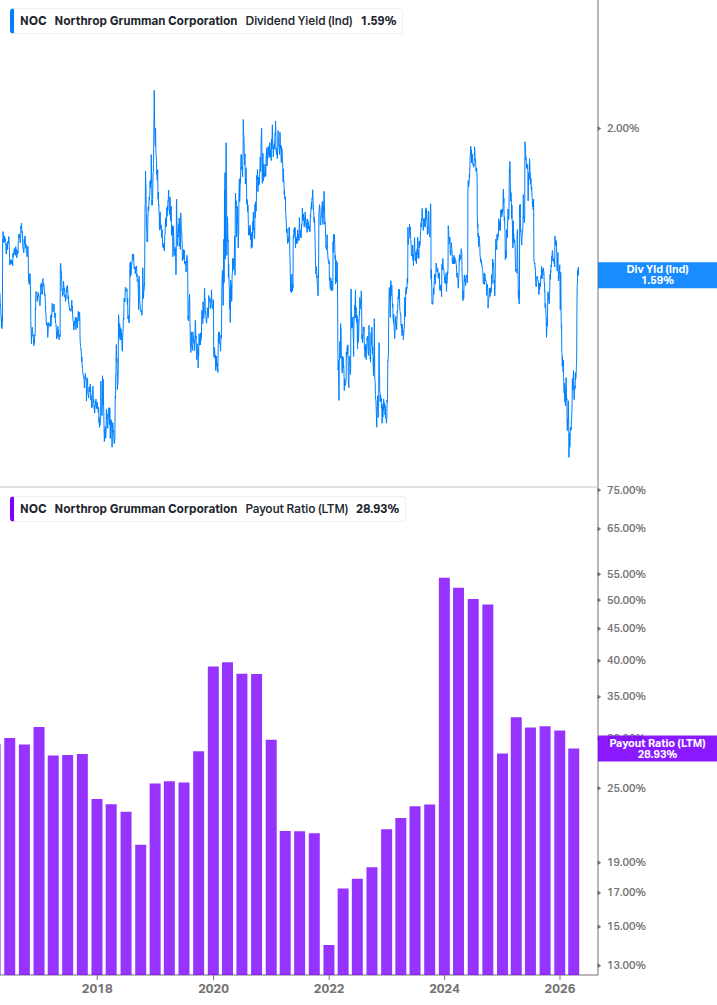Click the 15.00% axis label
This screenshot has width=717, height=1005.
tap(626, 927)
